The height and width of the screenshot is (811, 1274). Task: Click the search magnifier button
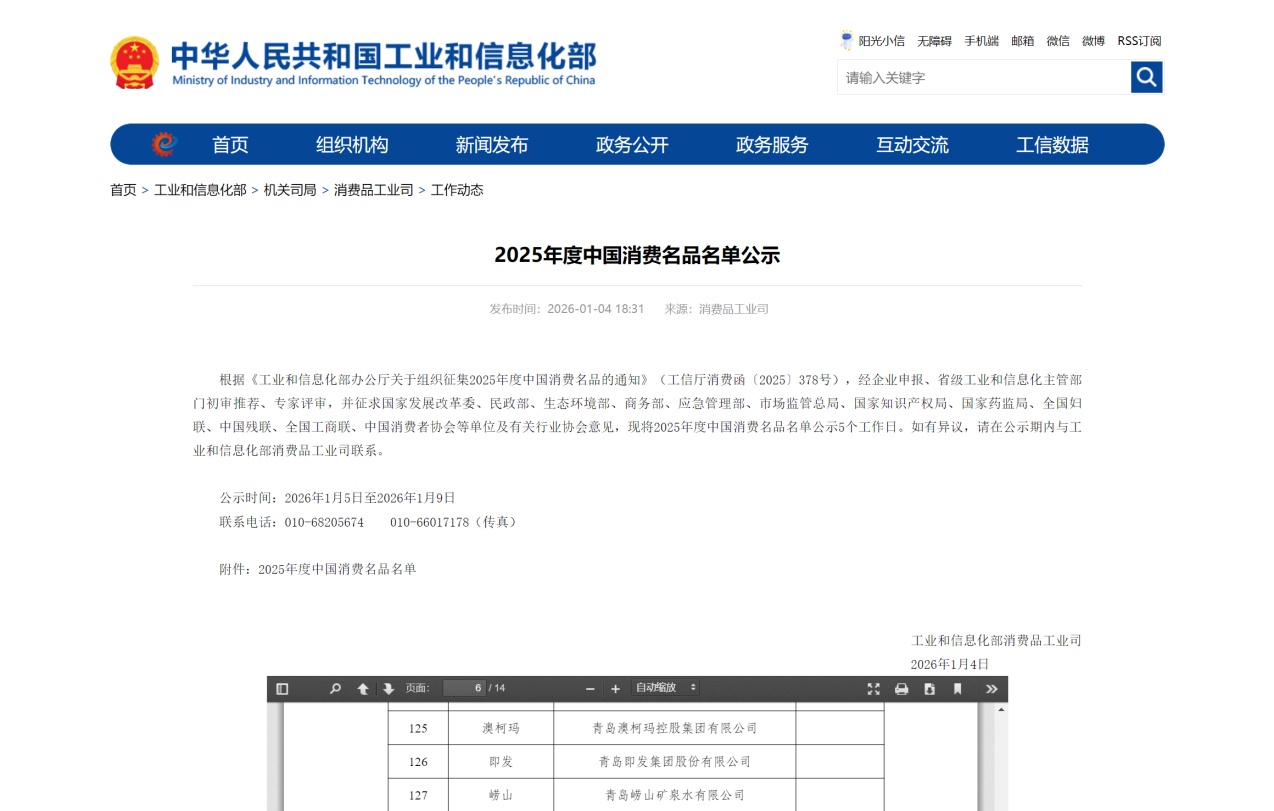point(1146,77)
